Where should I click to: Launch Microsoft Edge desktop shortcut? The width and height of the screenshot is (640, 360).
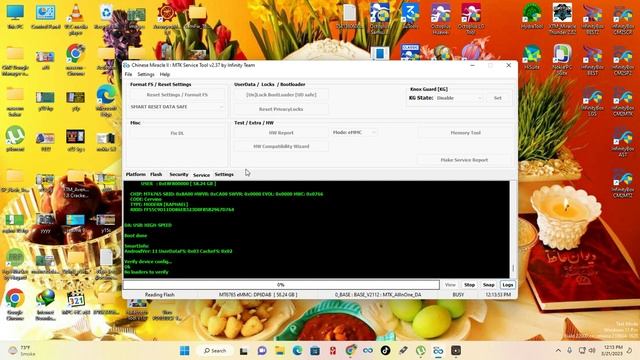106,100
